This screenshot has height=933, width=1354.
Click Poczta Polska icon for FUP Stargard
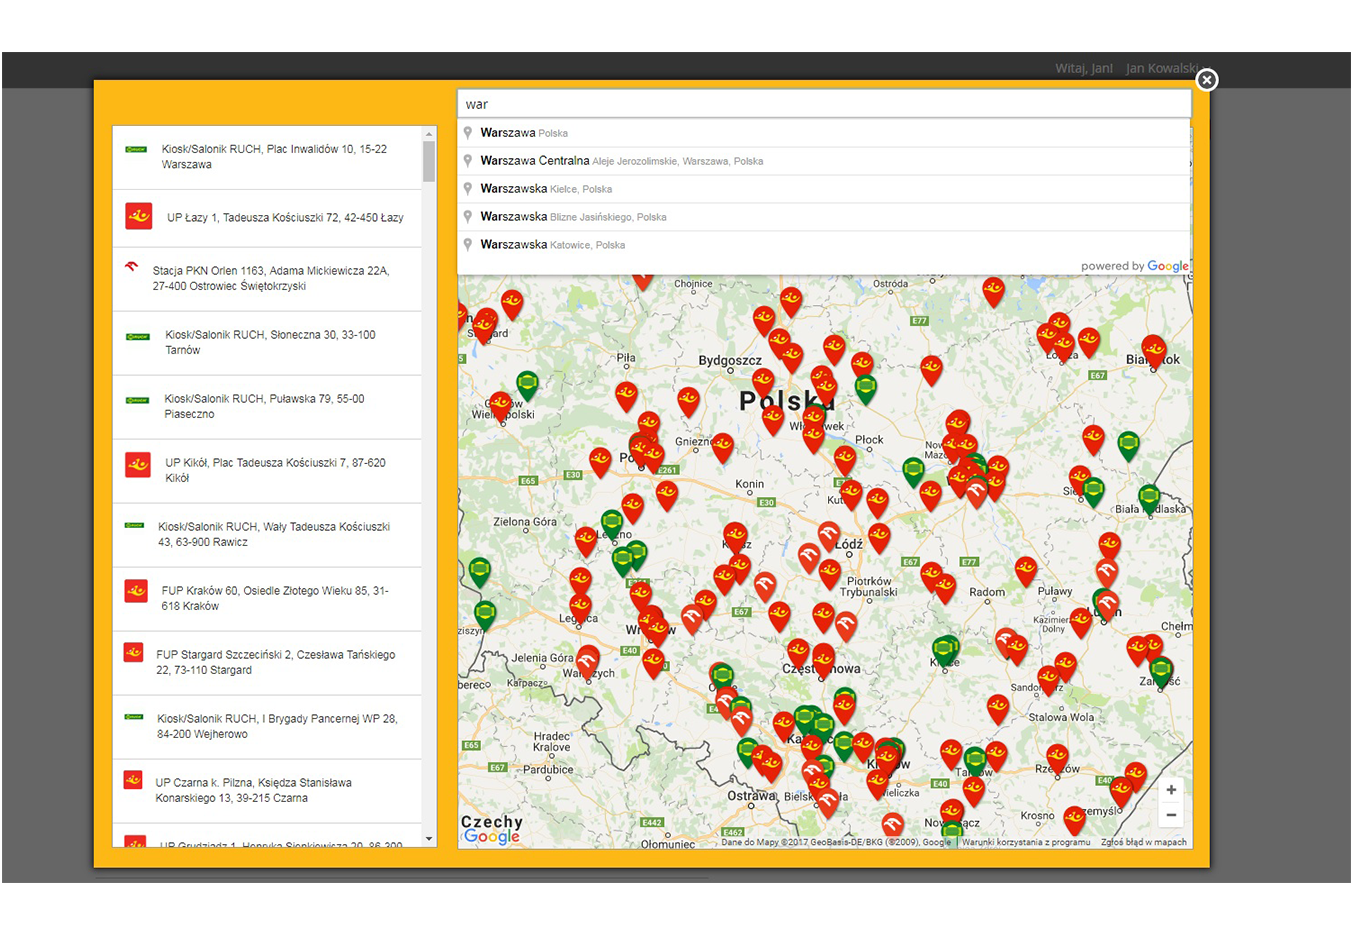click(133, 652)
